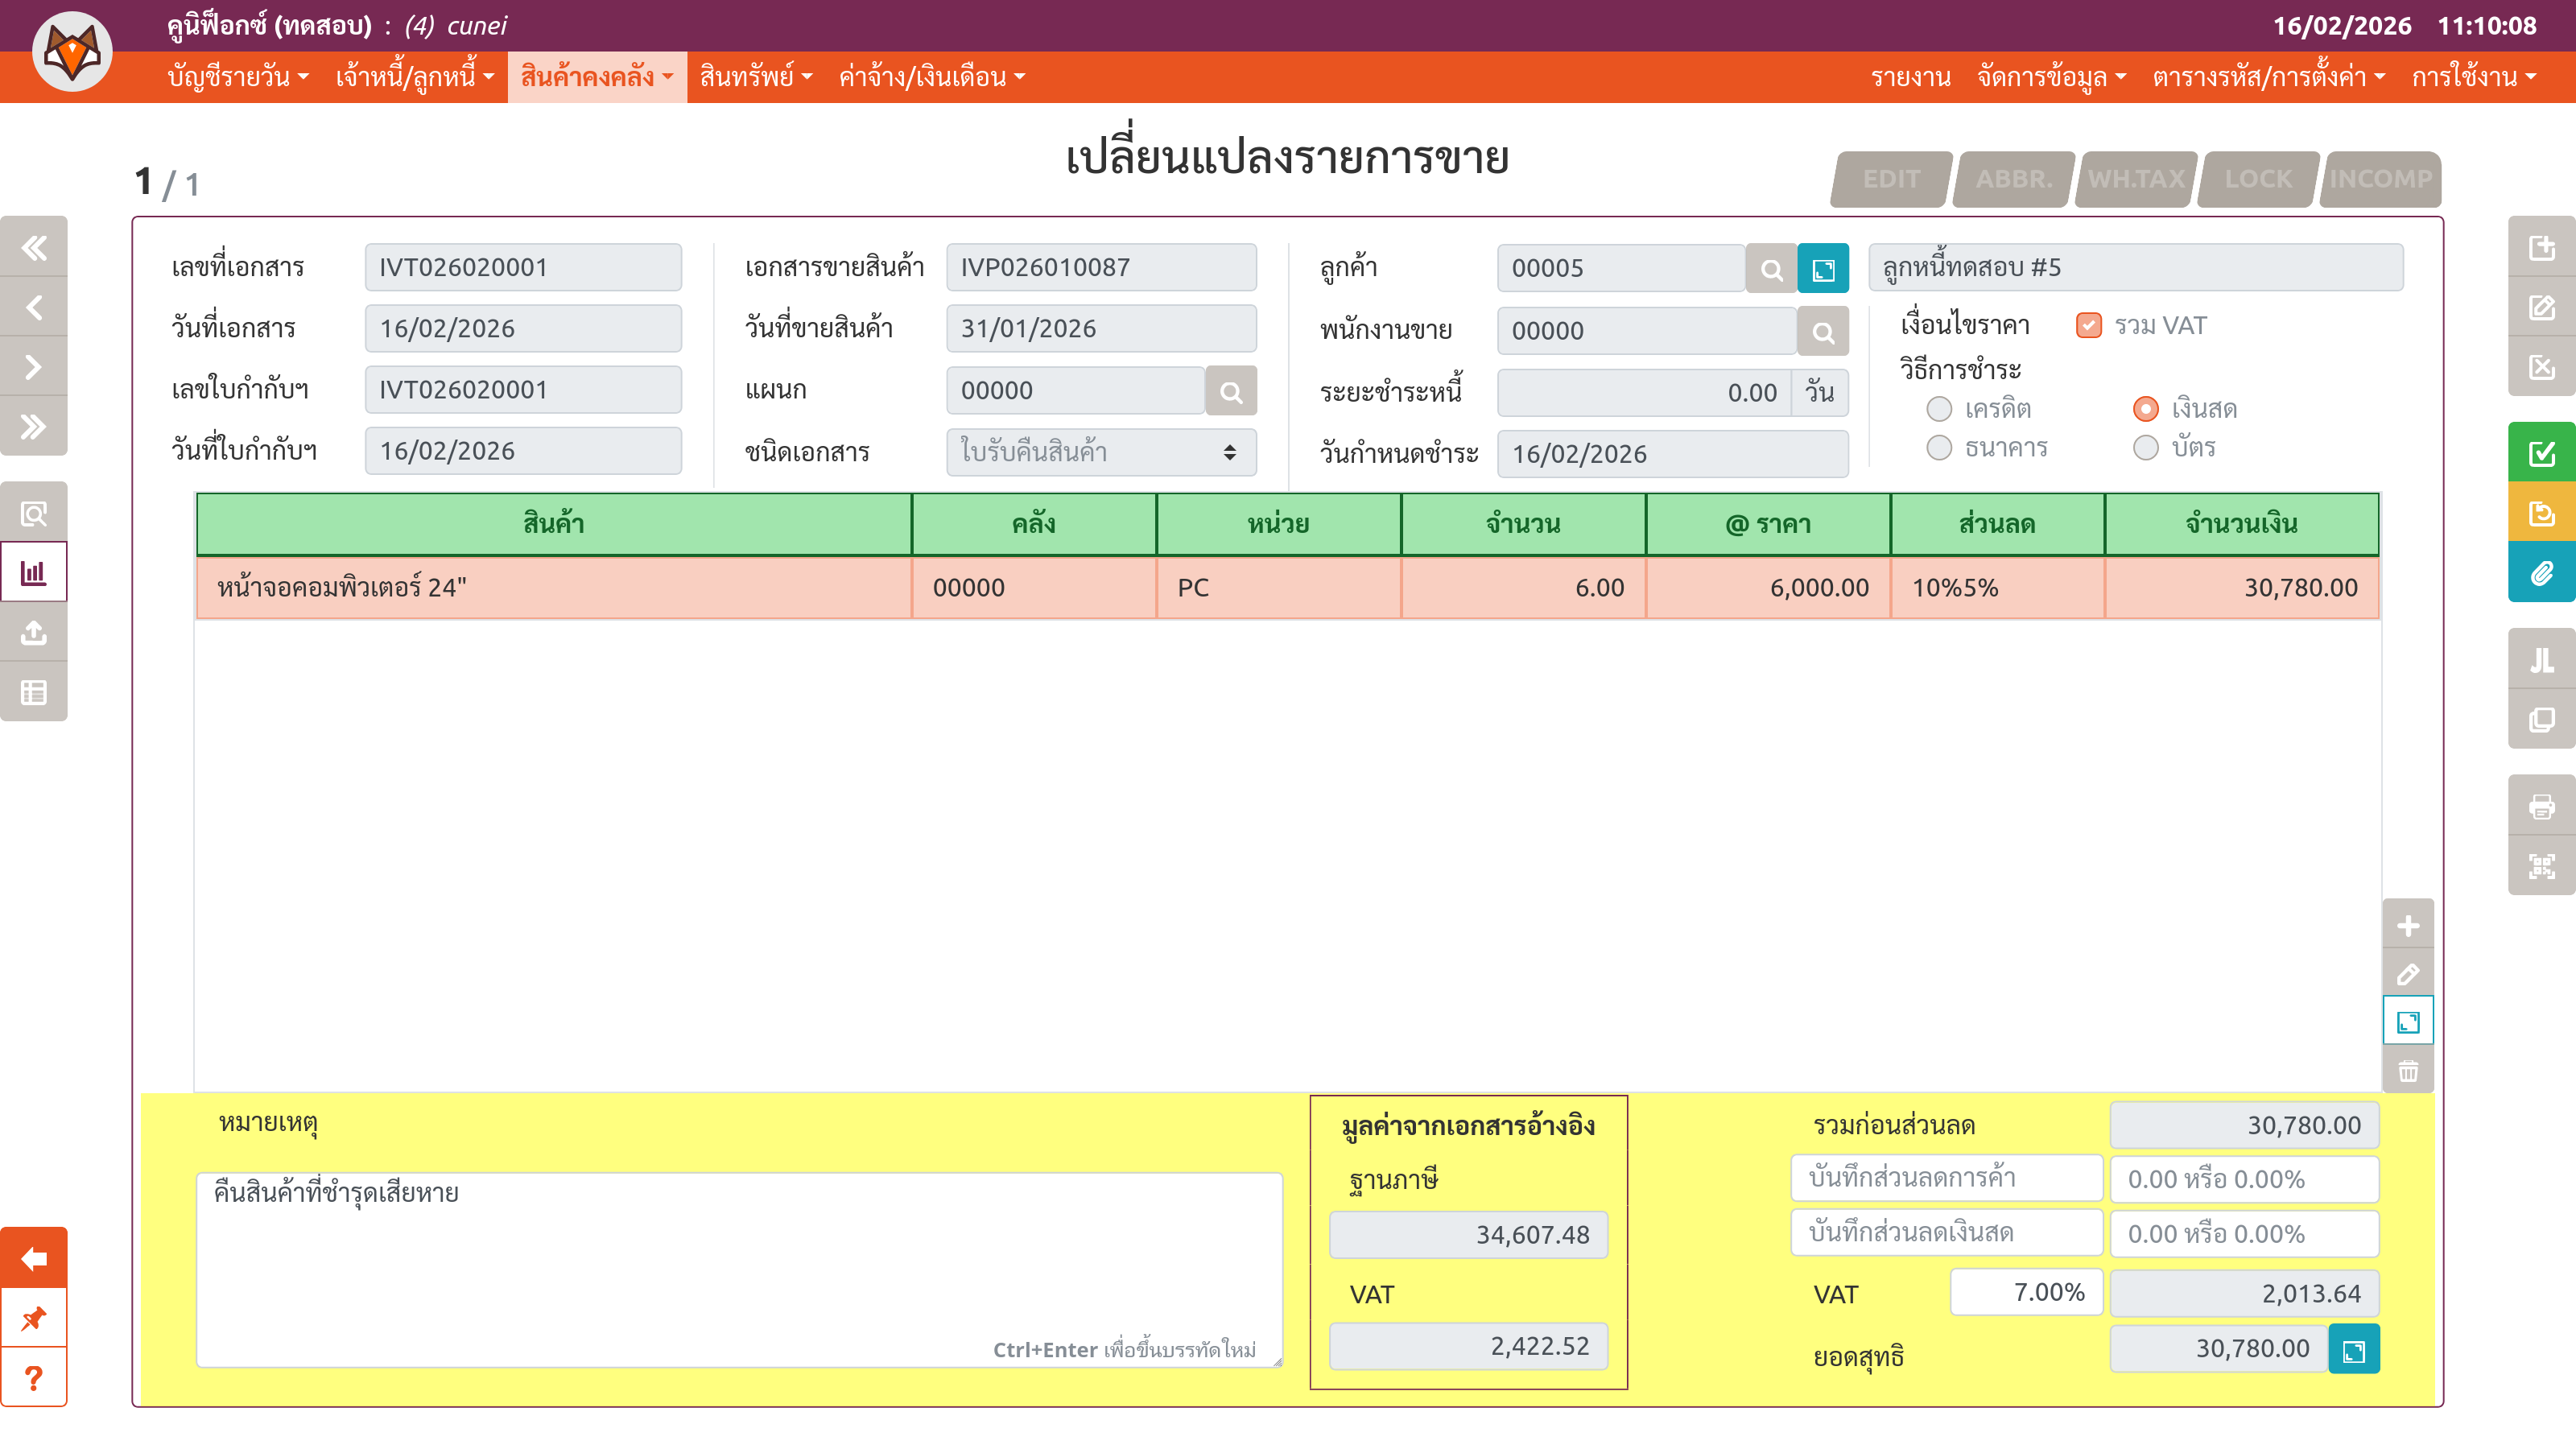Click the paperclip attachment icon
Image resolution: width=2576 pixels, height=1449 pixels.
2541,573
